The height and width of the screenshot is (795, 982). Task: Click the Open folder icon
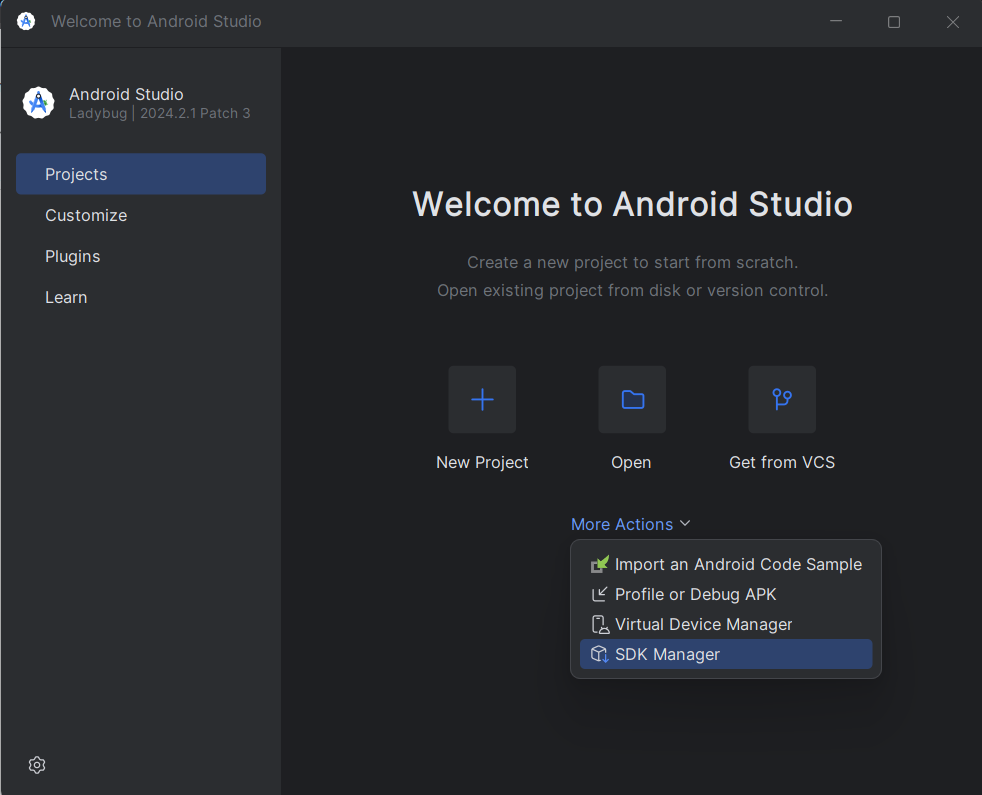(632, 400)
